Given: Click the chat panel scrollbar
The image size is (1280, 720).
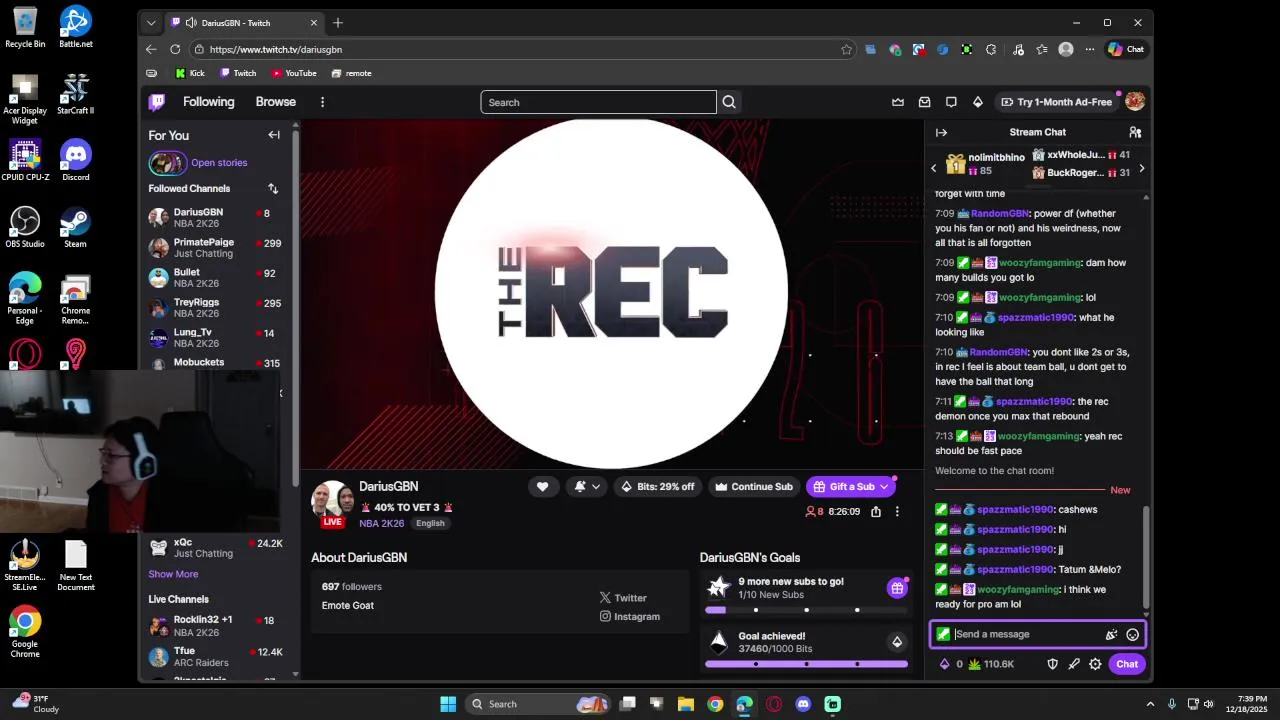Looking at the screenshot, I should pos(1146,556).
